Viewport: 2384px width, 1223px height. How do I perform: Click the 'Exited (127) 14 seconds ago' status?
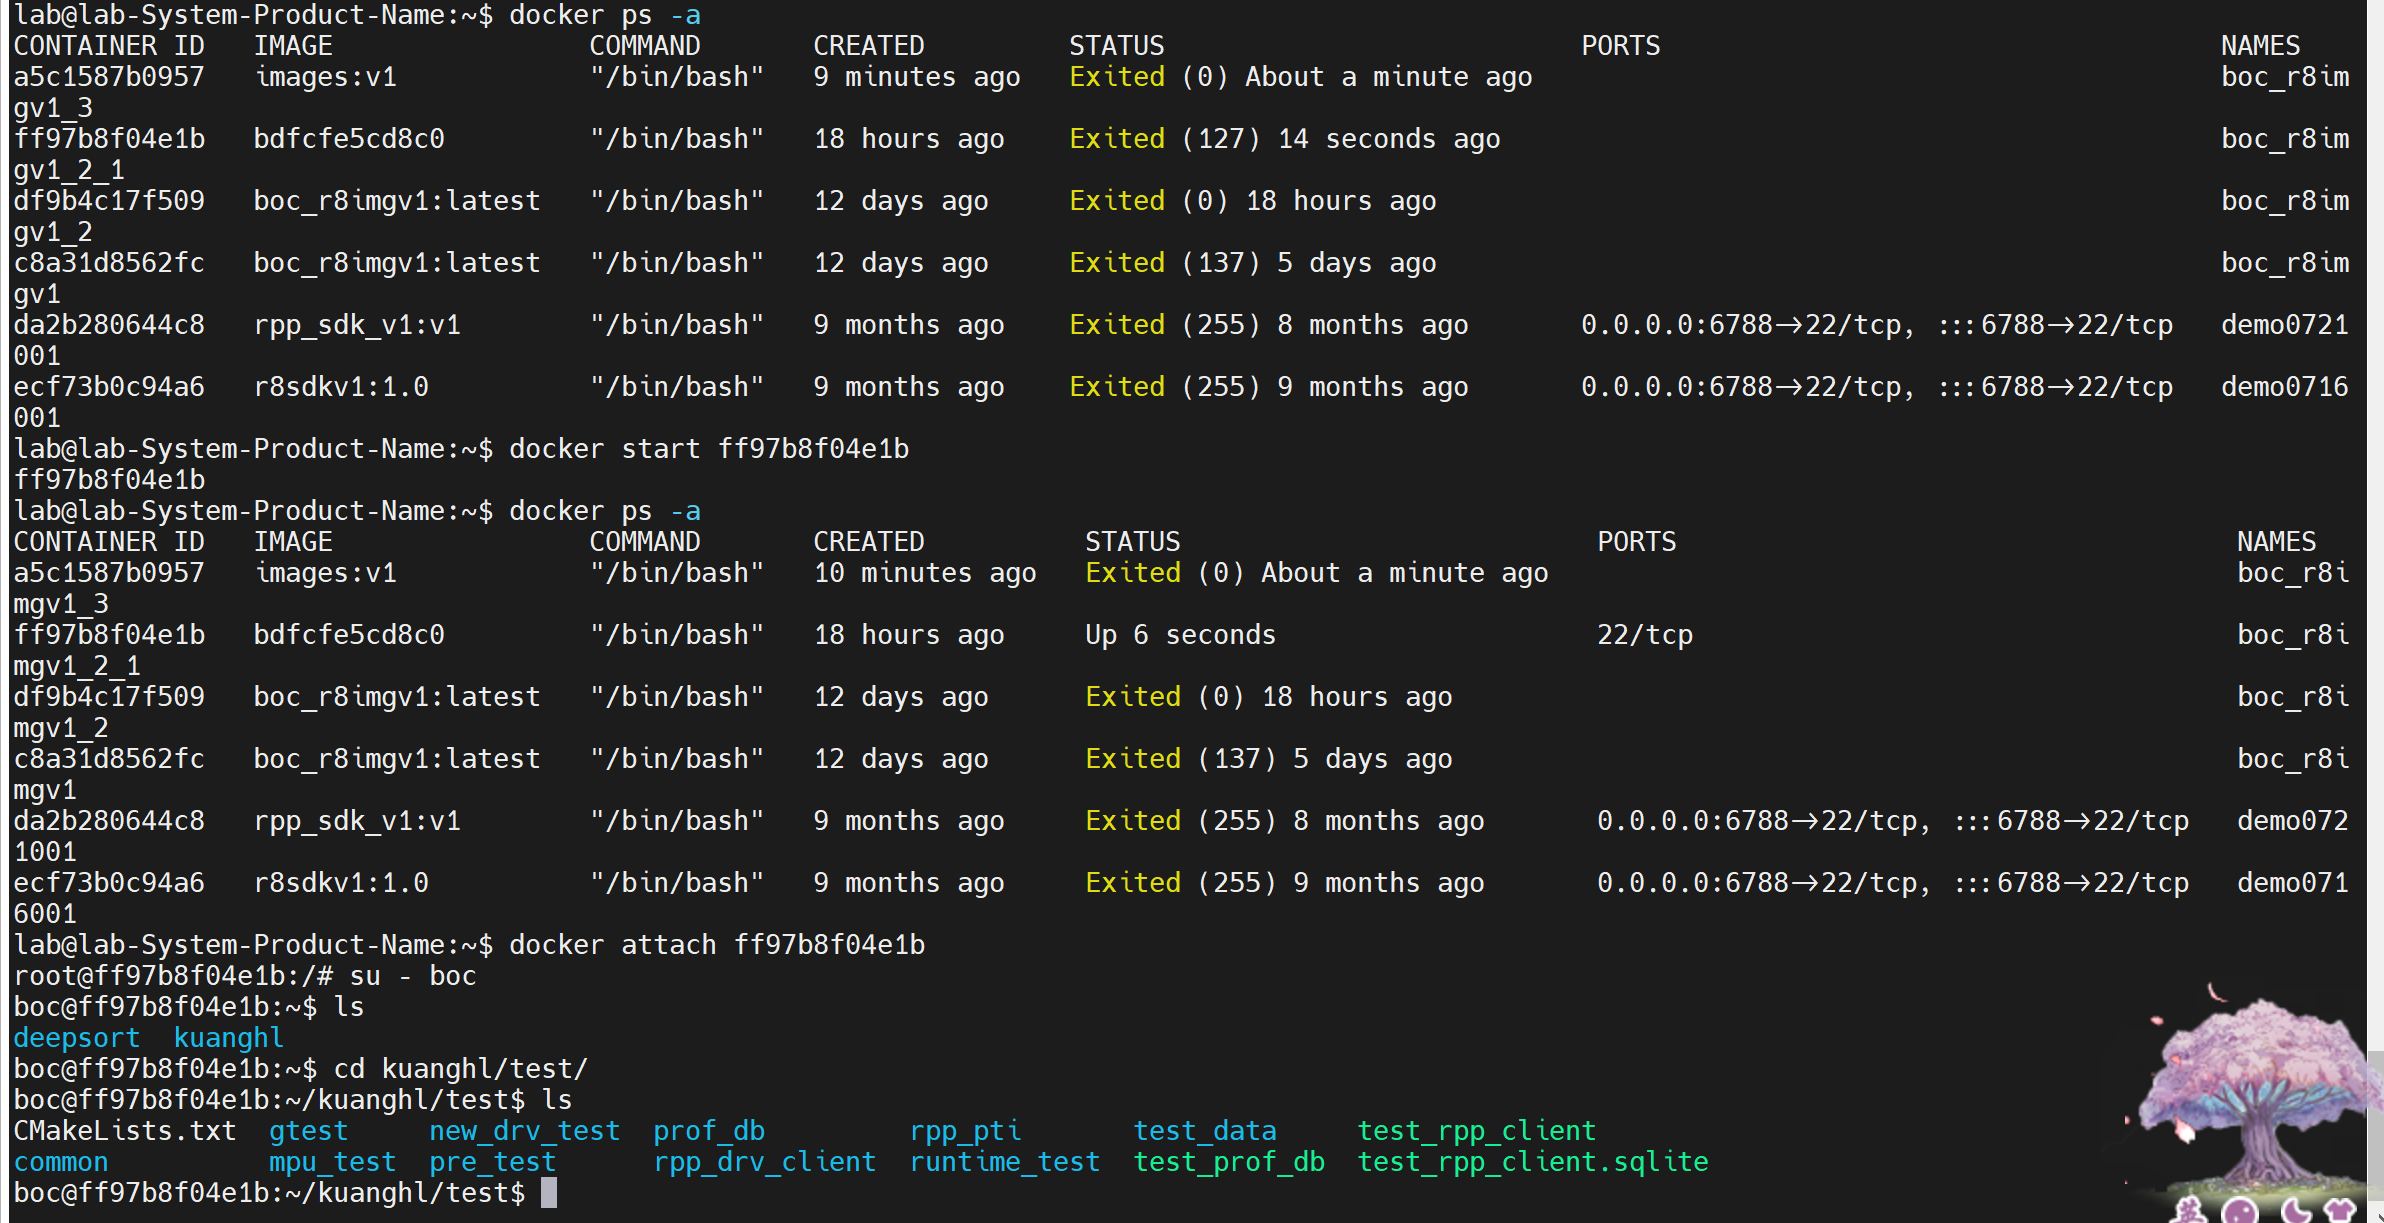click(x=1284, y=139)
